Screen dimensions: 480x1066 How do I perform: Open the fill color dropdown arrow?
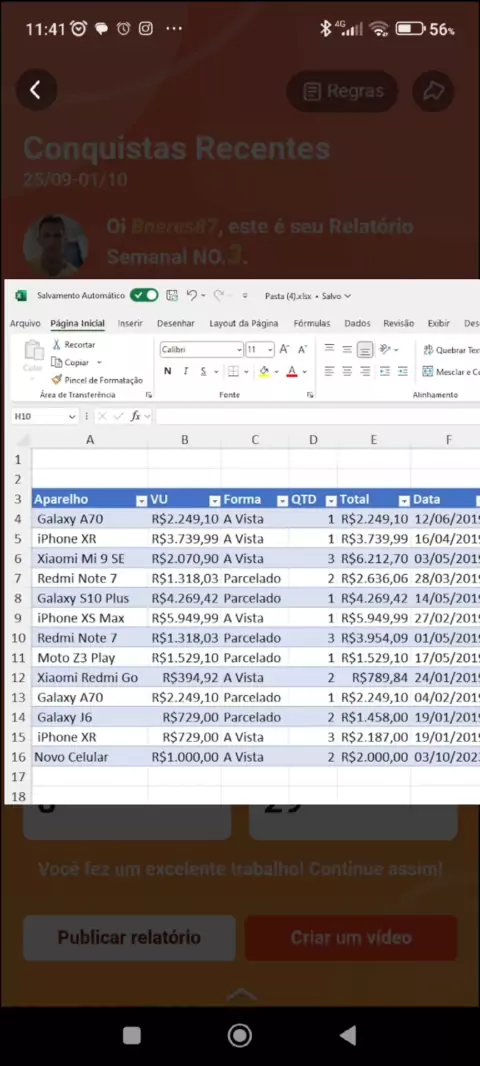tap(277, 372)
